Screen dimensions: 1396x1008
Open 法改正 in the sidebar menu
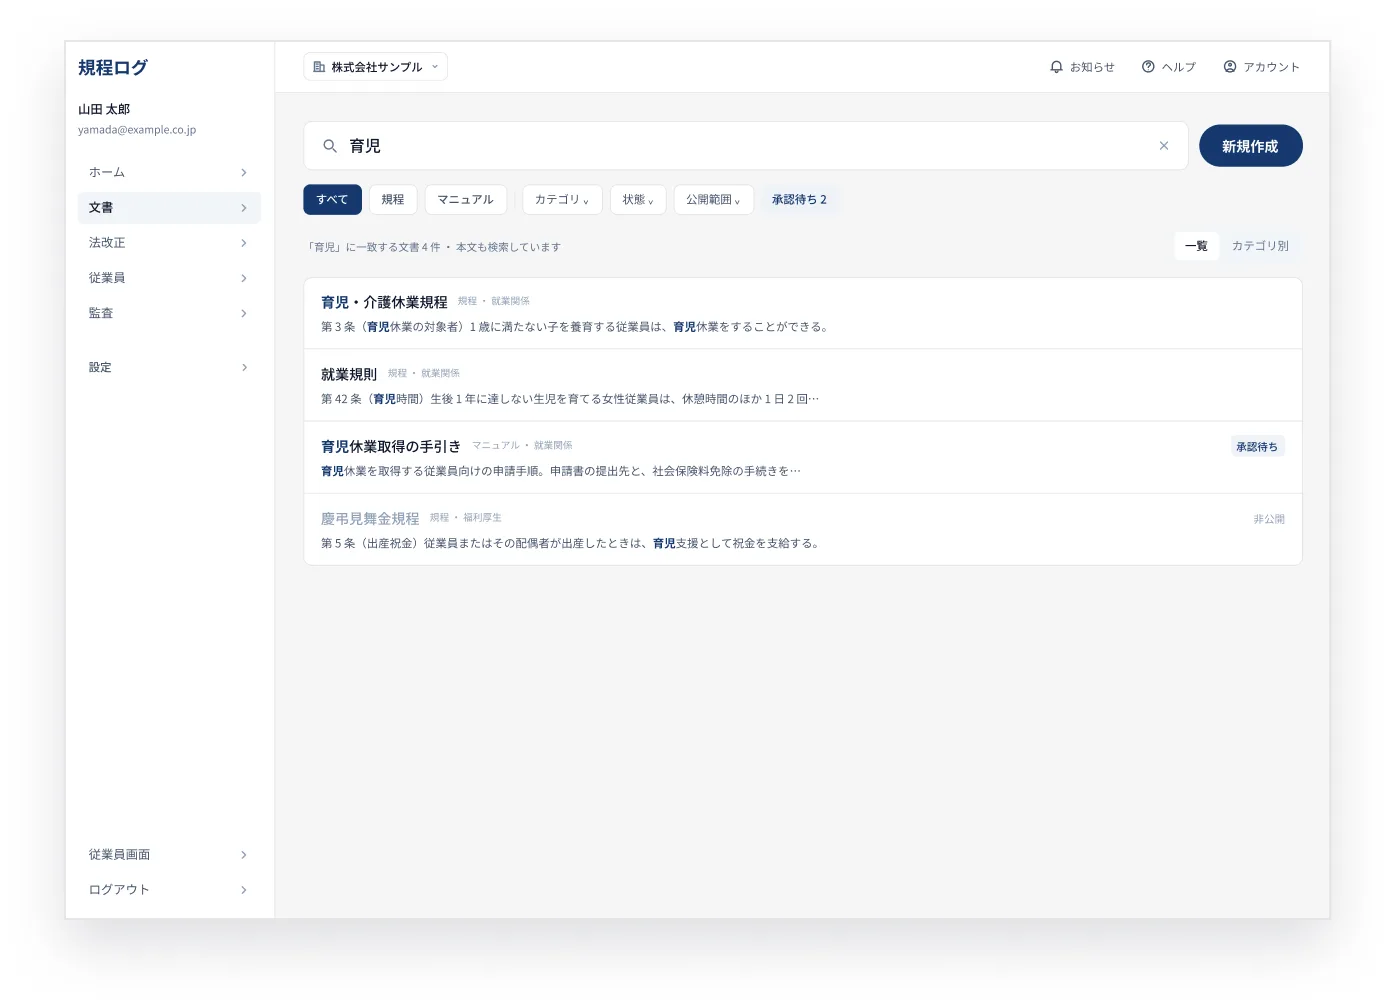coord(169,243)
